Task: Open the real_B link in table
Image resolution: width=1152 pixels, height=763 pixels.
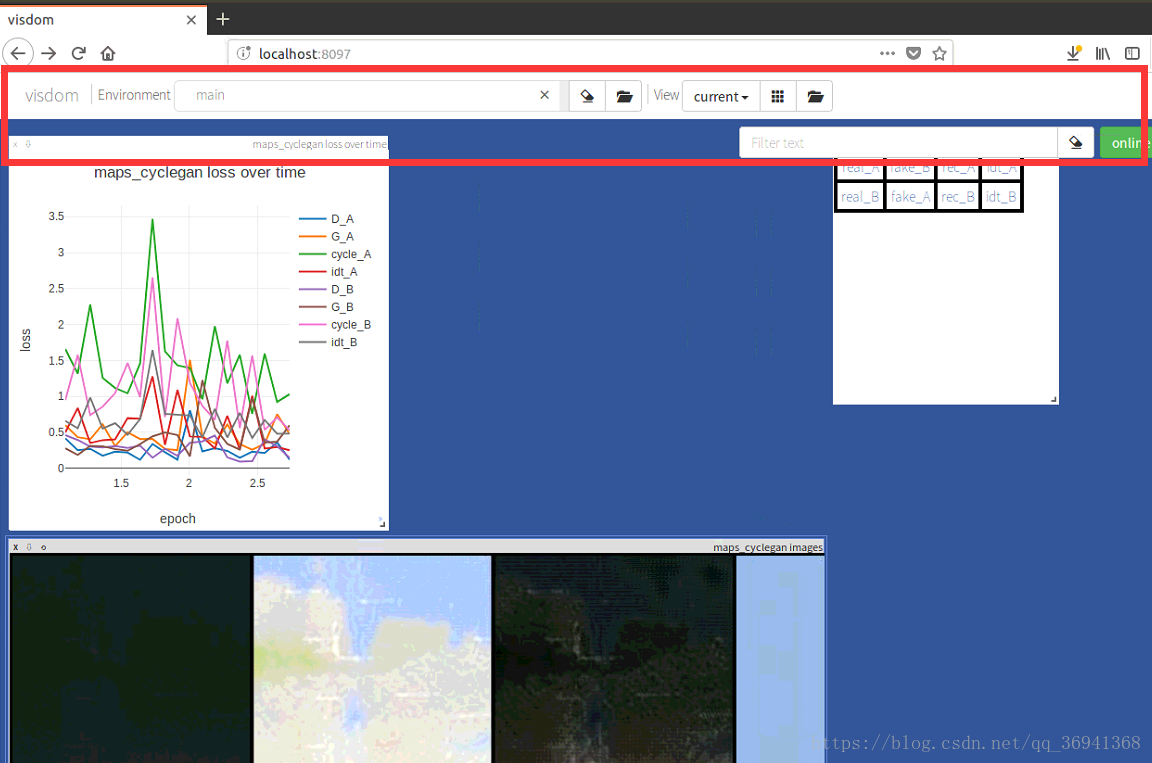Action: tap(860, 197)
